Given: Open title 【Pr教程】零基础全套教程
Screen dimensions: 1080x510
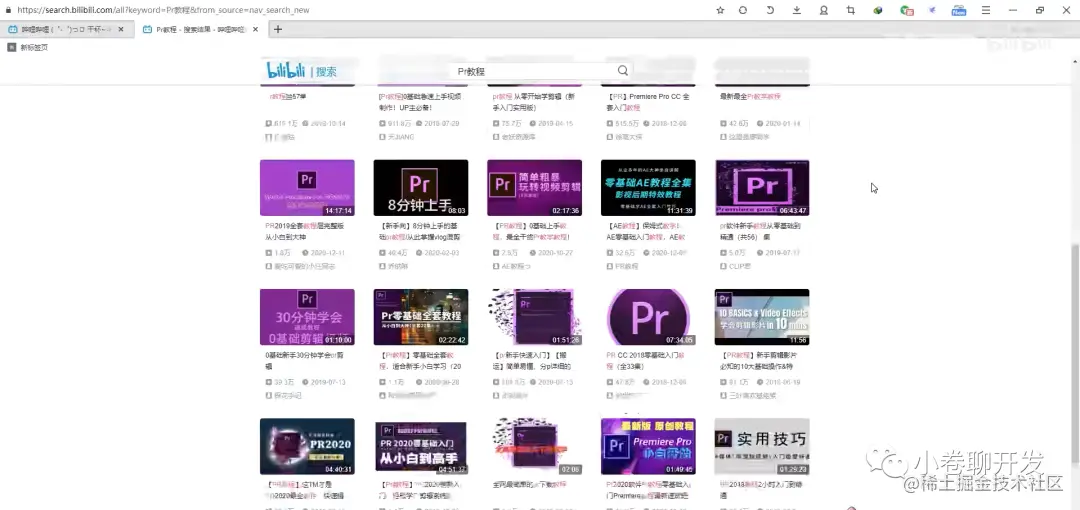Looking at the screenshot, I should coord(420,360).
